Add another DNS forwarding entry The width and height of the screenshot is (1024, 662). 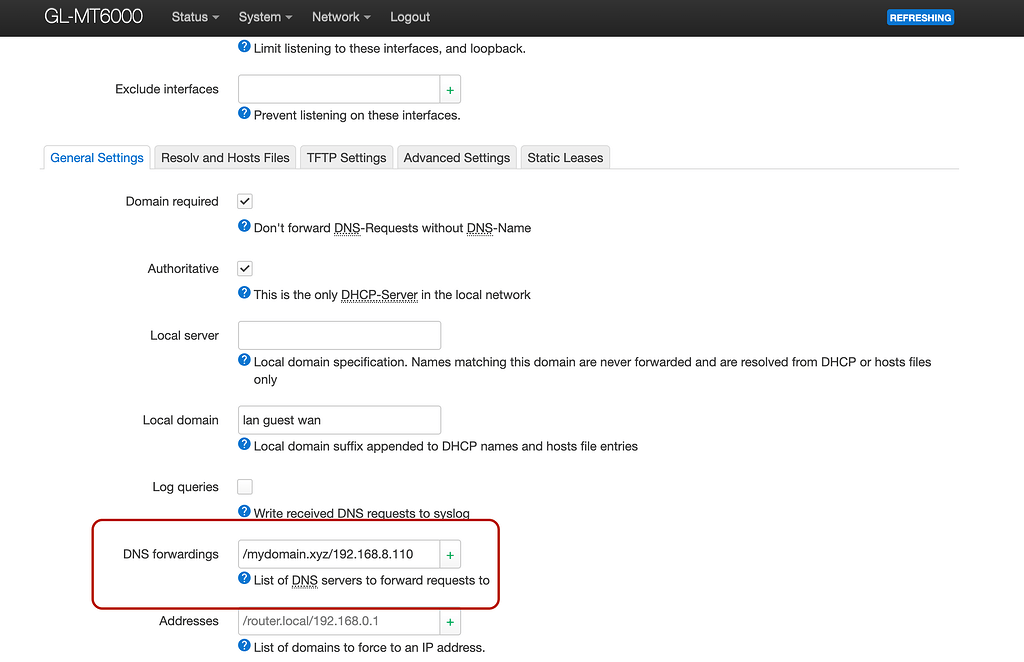tap(449, 553)
